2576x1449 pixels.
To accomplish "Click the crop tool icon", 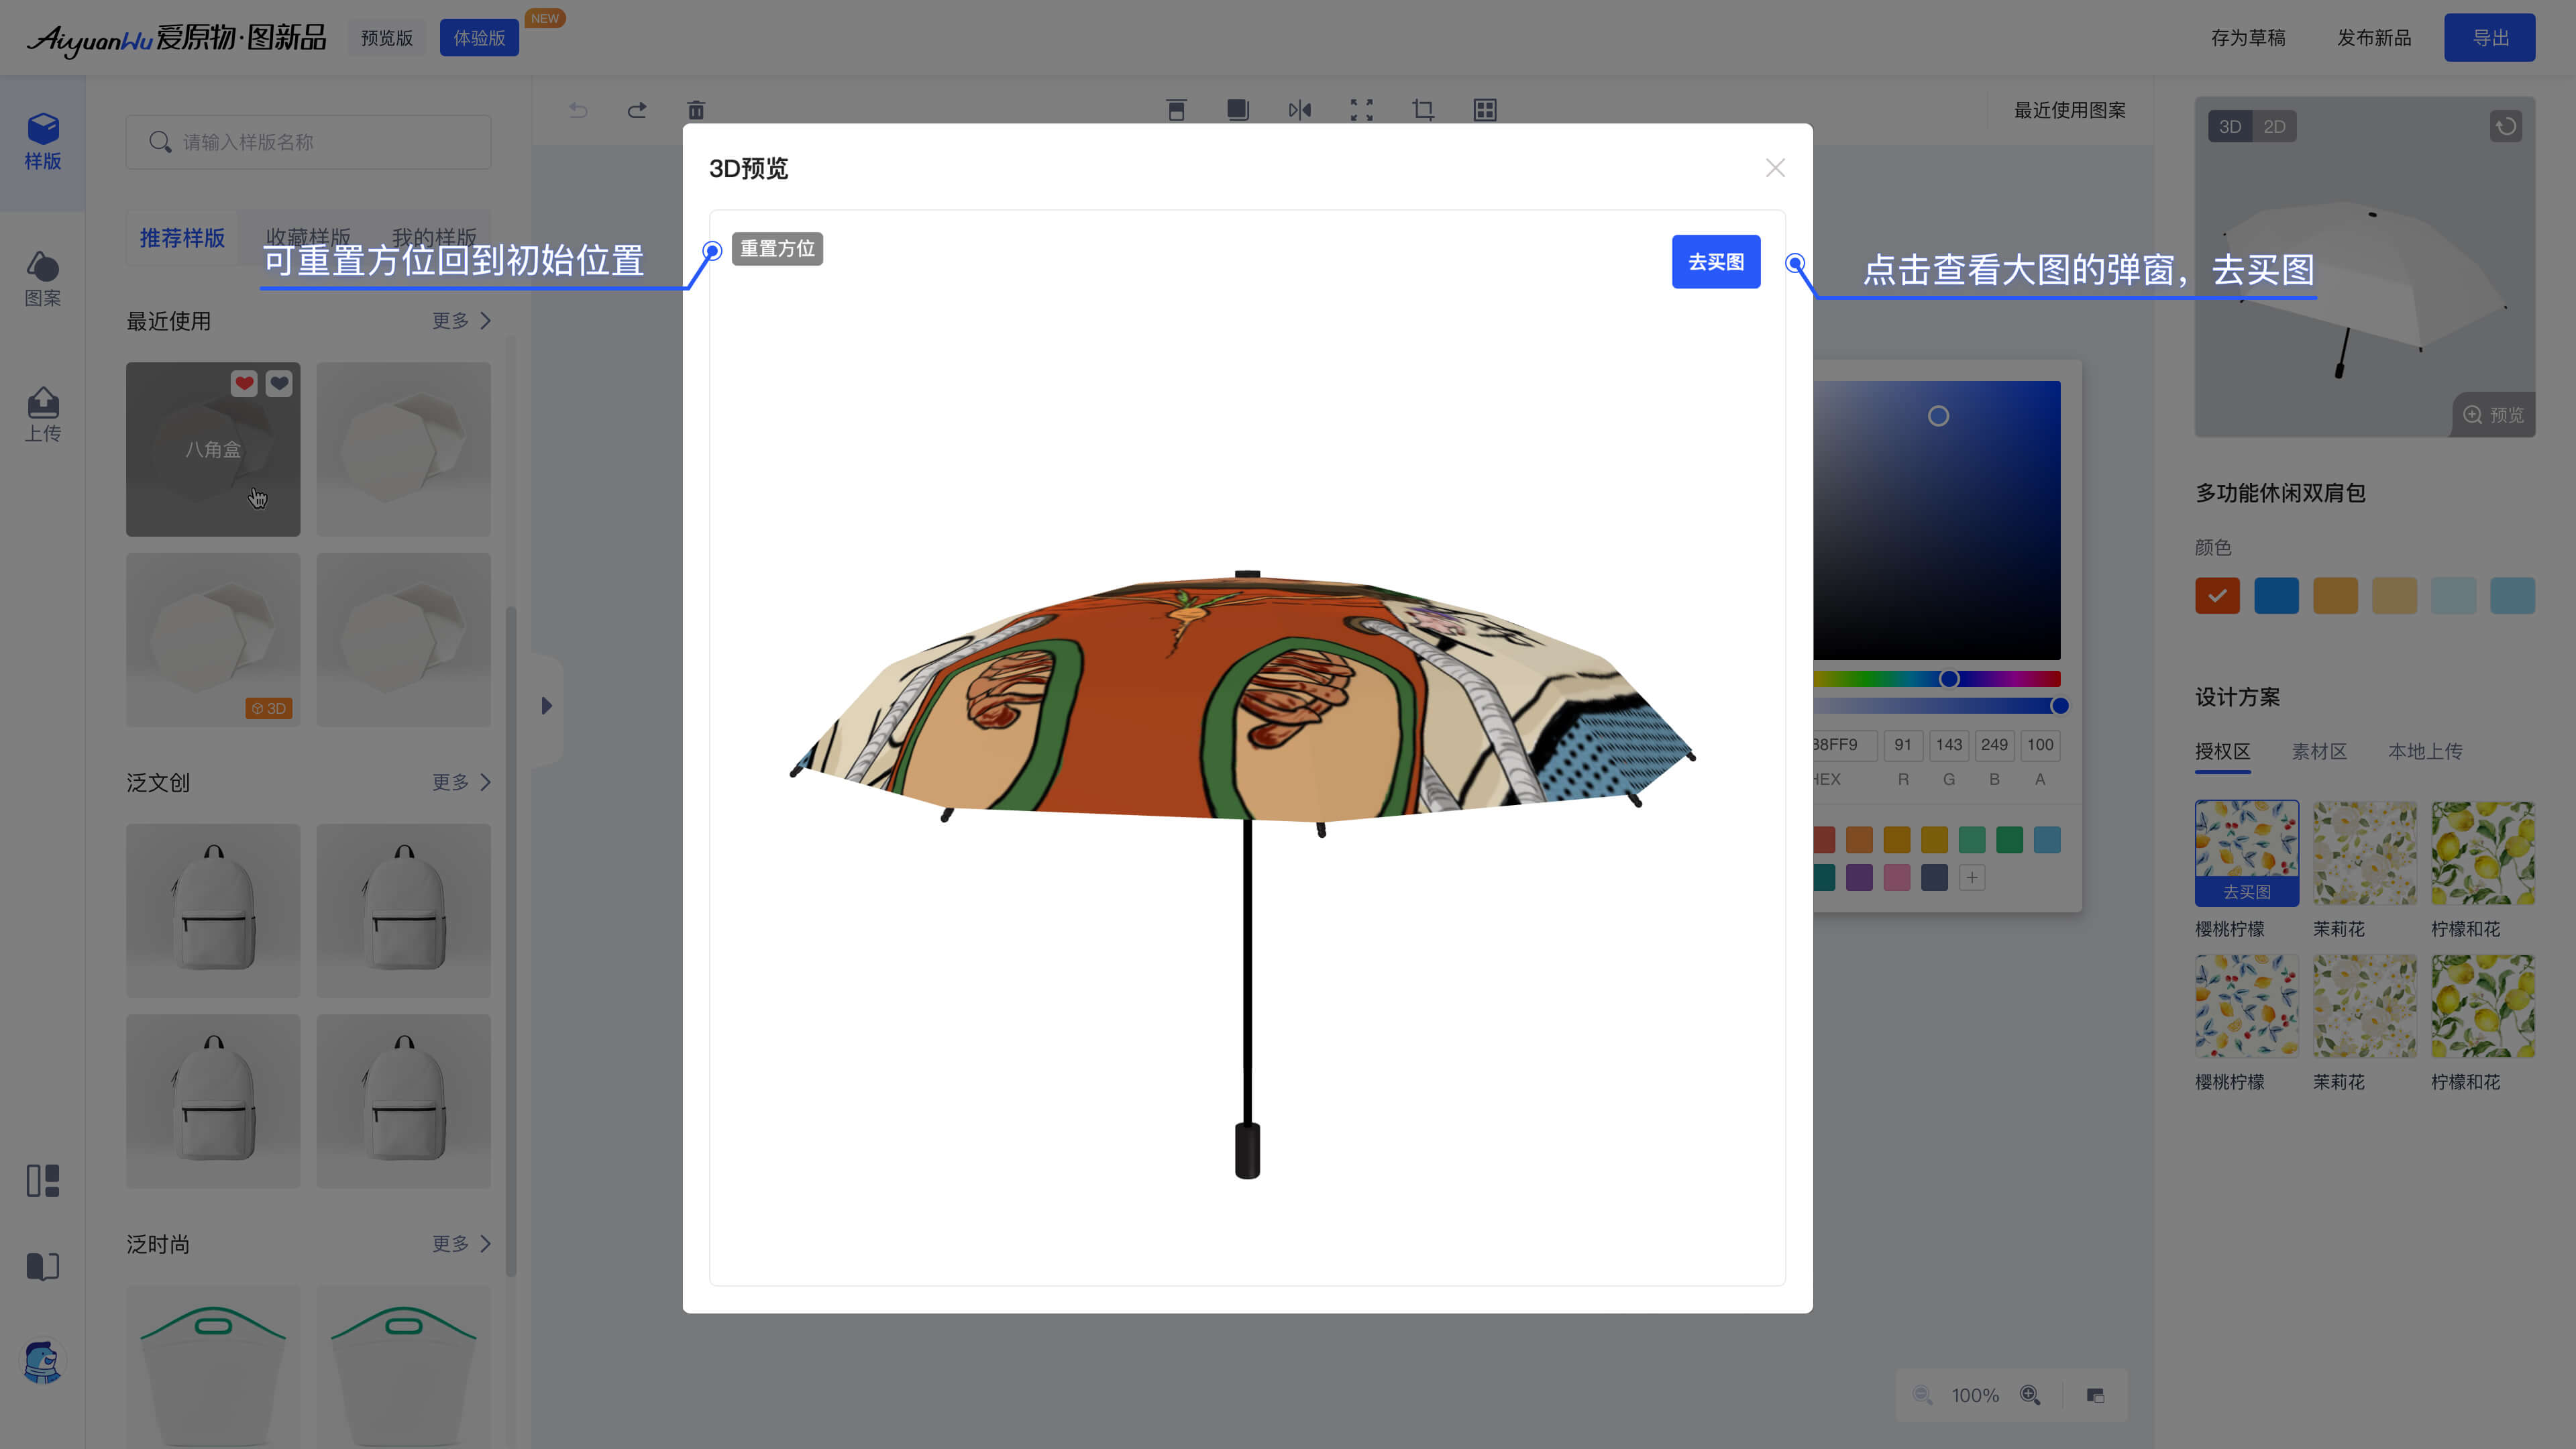I will (1422, 110).
